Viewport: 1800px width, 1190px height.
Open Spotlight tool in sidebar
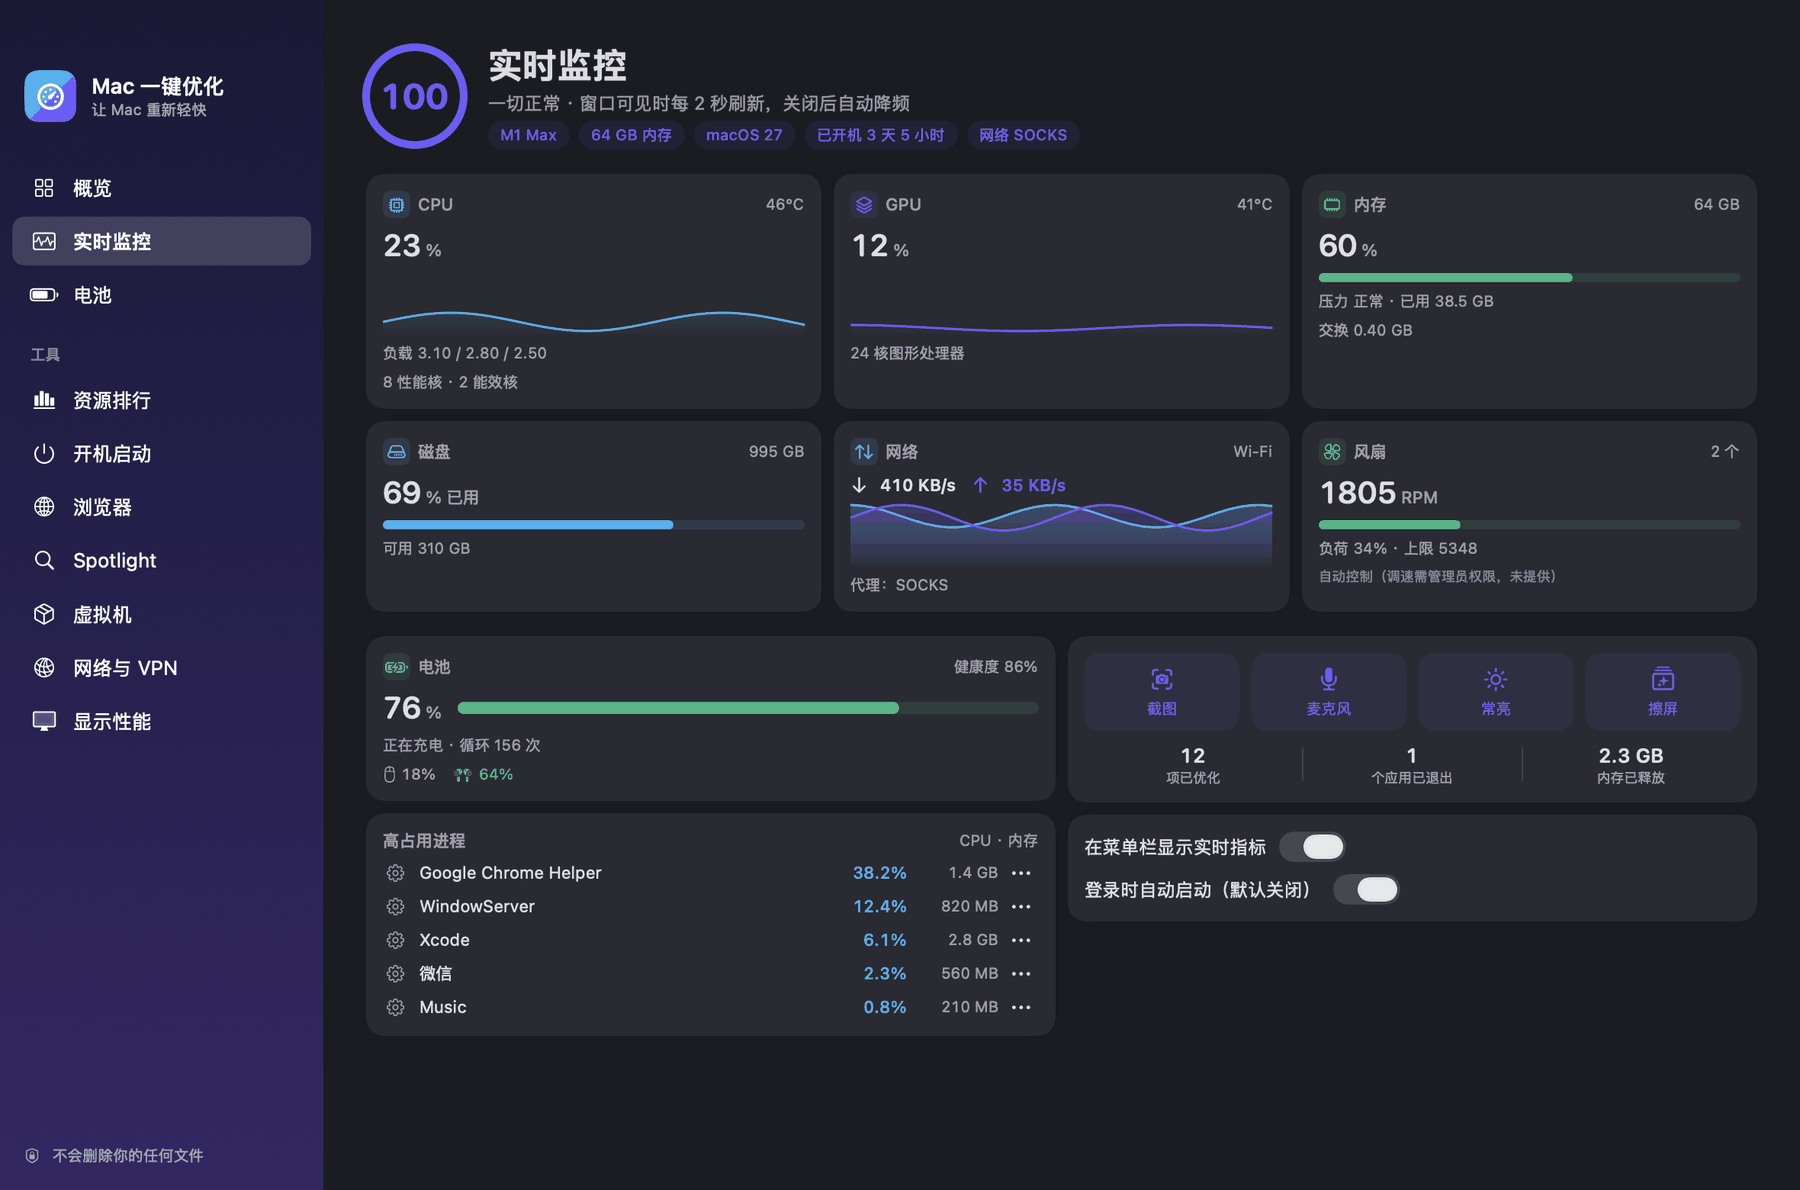(161, 560)
